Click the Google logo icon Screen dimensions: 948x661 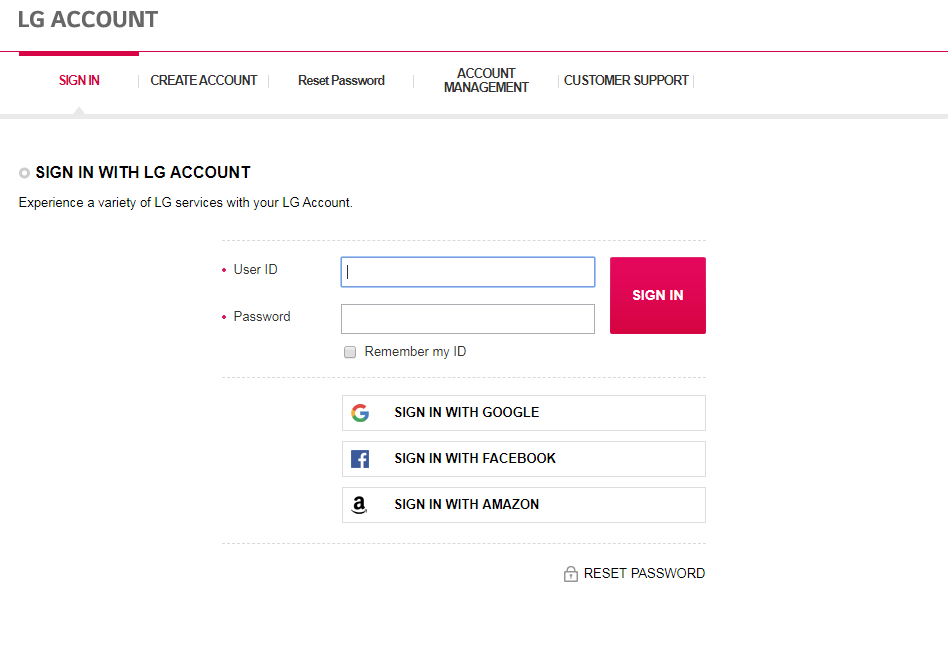click(360, 413)
